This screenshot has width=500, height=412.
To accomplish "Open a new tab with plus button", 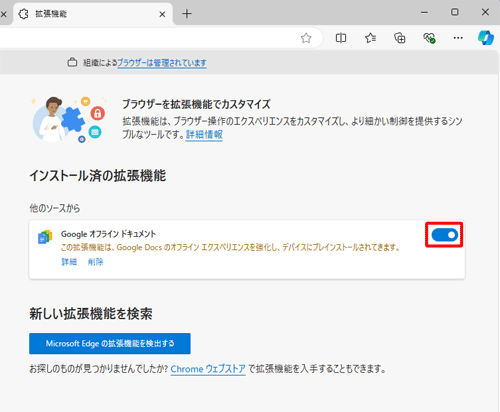I will coord(187,14).
